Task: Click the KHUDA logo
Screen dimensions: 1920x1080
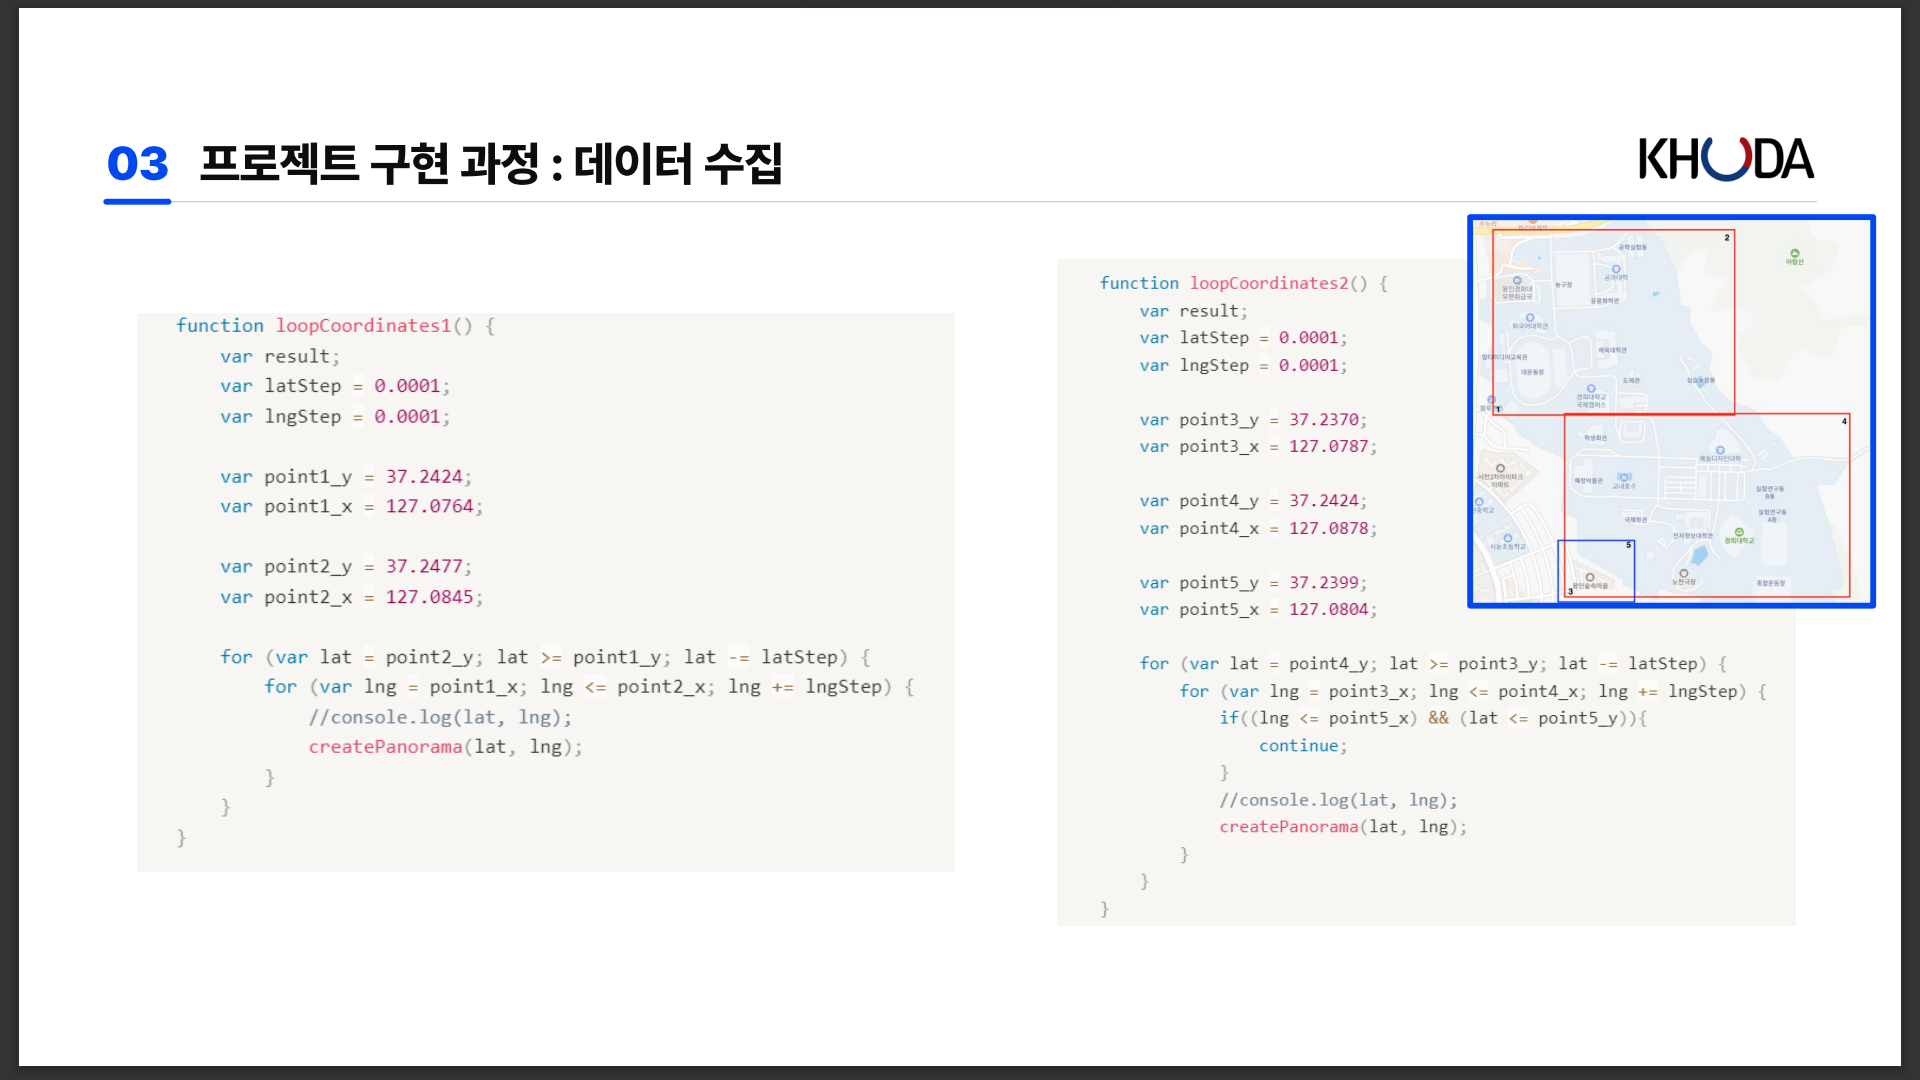Action: [x=1726, y=160]
